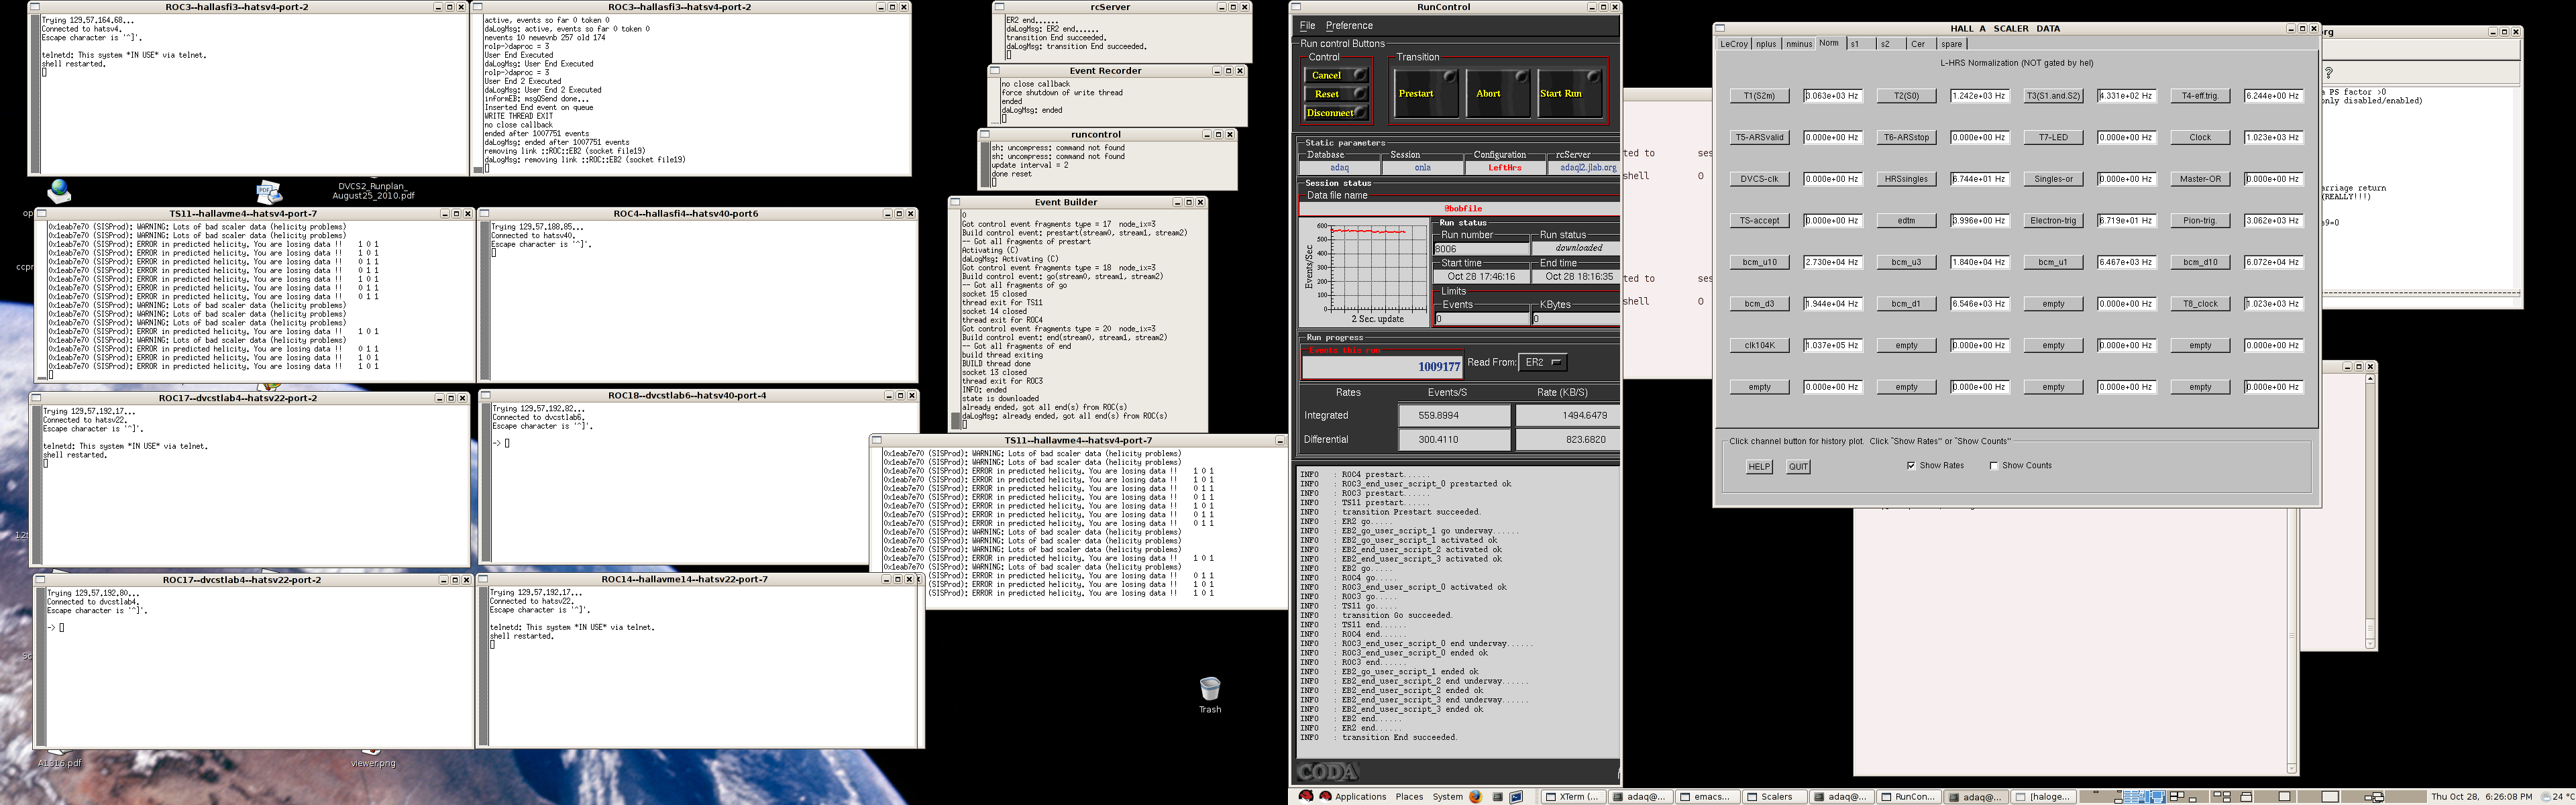Image resolution: width=2576 pixels, height=805 pixels.
Task: Click the HRSsingles channel button
Action: pos(1906,179)
